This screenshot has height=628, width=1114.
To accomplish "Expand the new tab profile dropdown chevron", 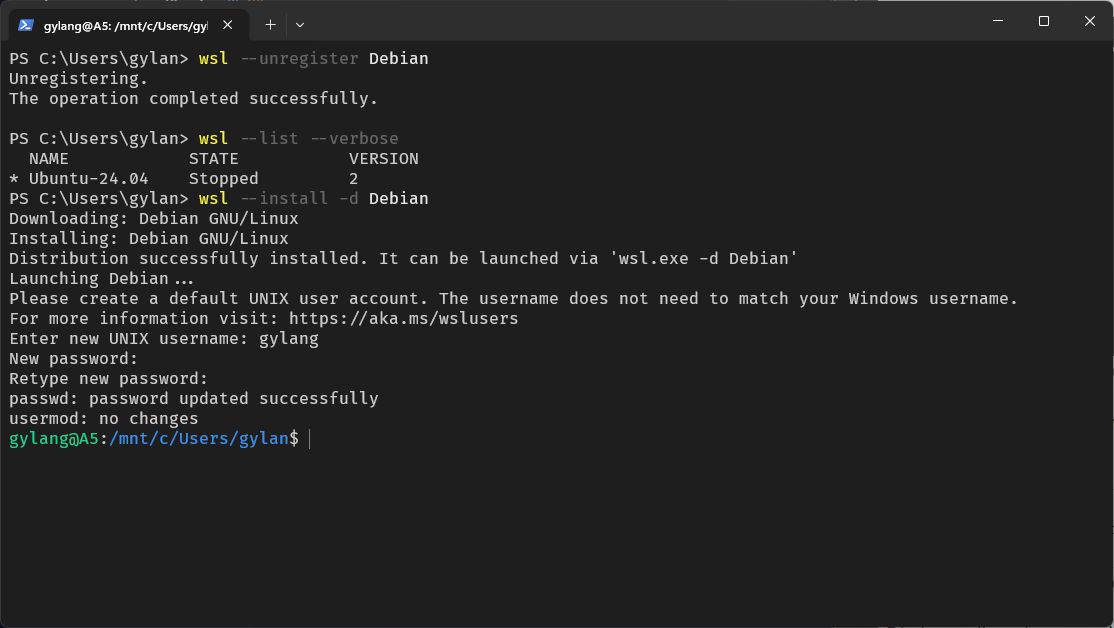I will [300, 24].
